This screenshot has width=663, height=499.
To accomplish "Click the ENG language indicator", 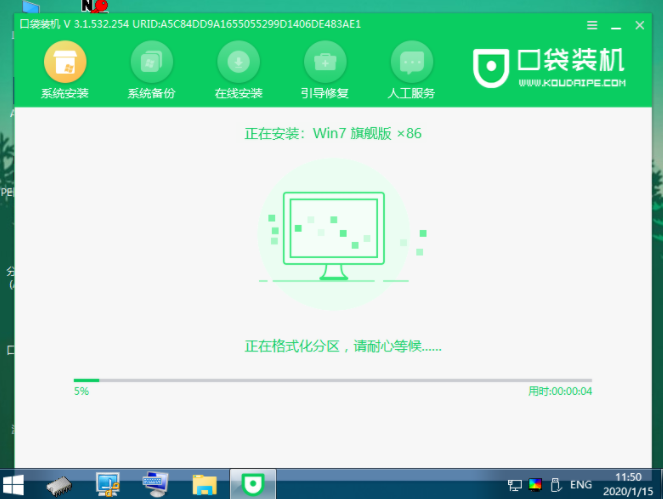I will click(583, 485).
